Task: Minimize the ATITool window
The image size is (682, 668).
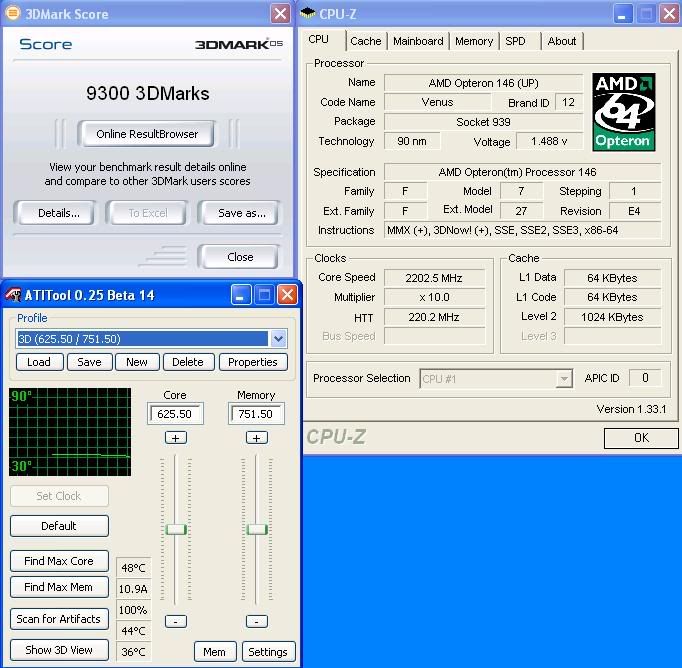Action: [x=241, y=295]
